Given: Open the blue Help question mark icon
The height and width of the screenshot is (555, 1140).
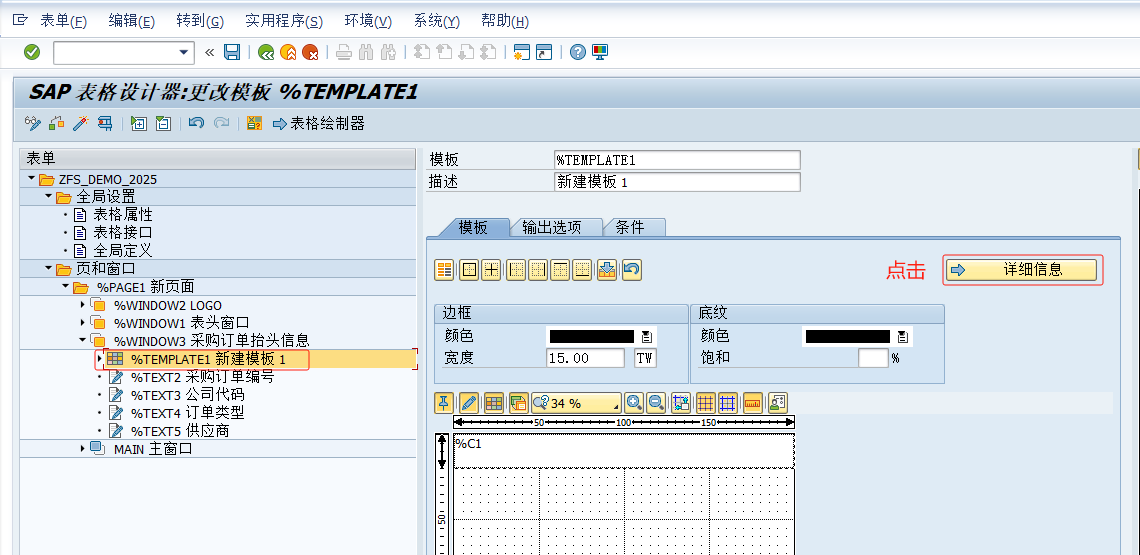Looking at the screenshot, I should click(x=578, y=52).
